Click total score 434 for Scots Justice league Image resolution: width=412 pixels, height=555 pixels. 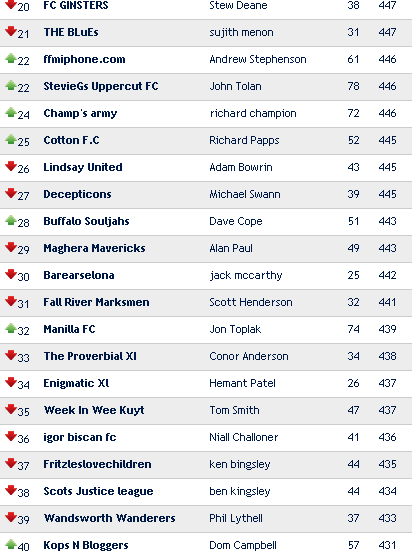tap(387, 491)
